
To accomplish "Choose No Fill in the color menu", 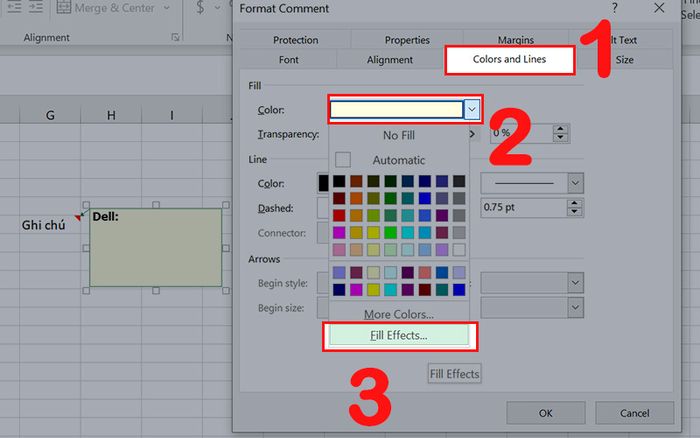I will point(399,135).
